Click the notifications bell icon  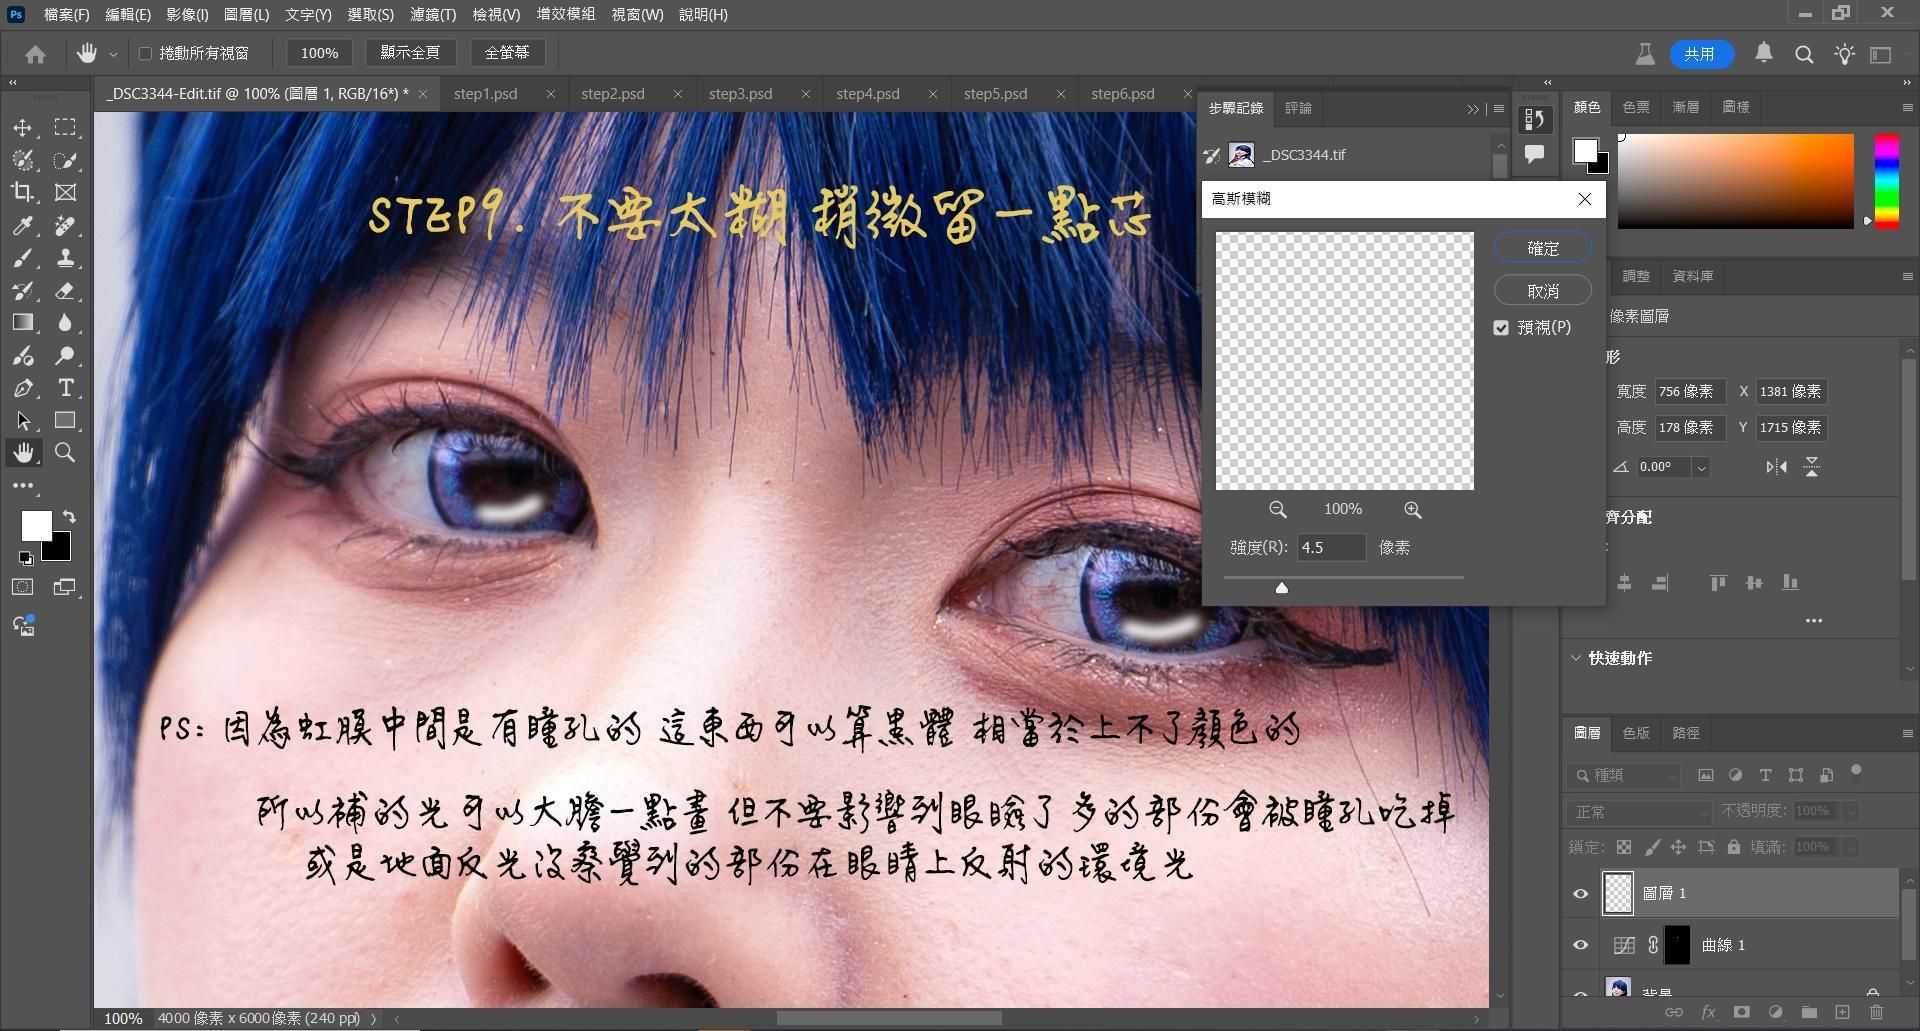coord(1764,54)
